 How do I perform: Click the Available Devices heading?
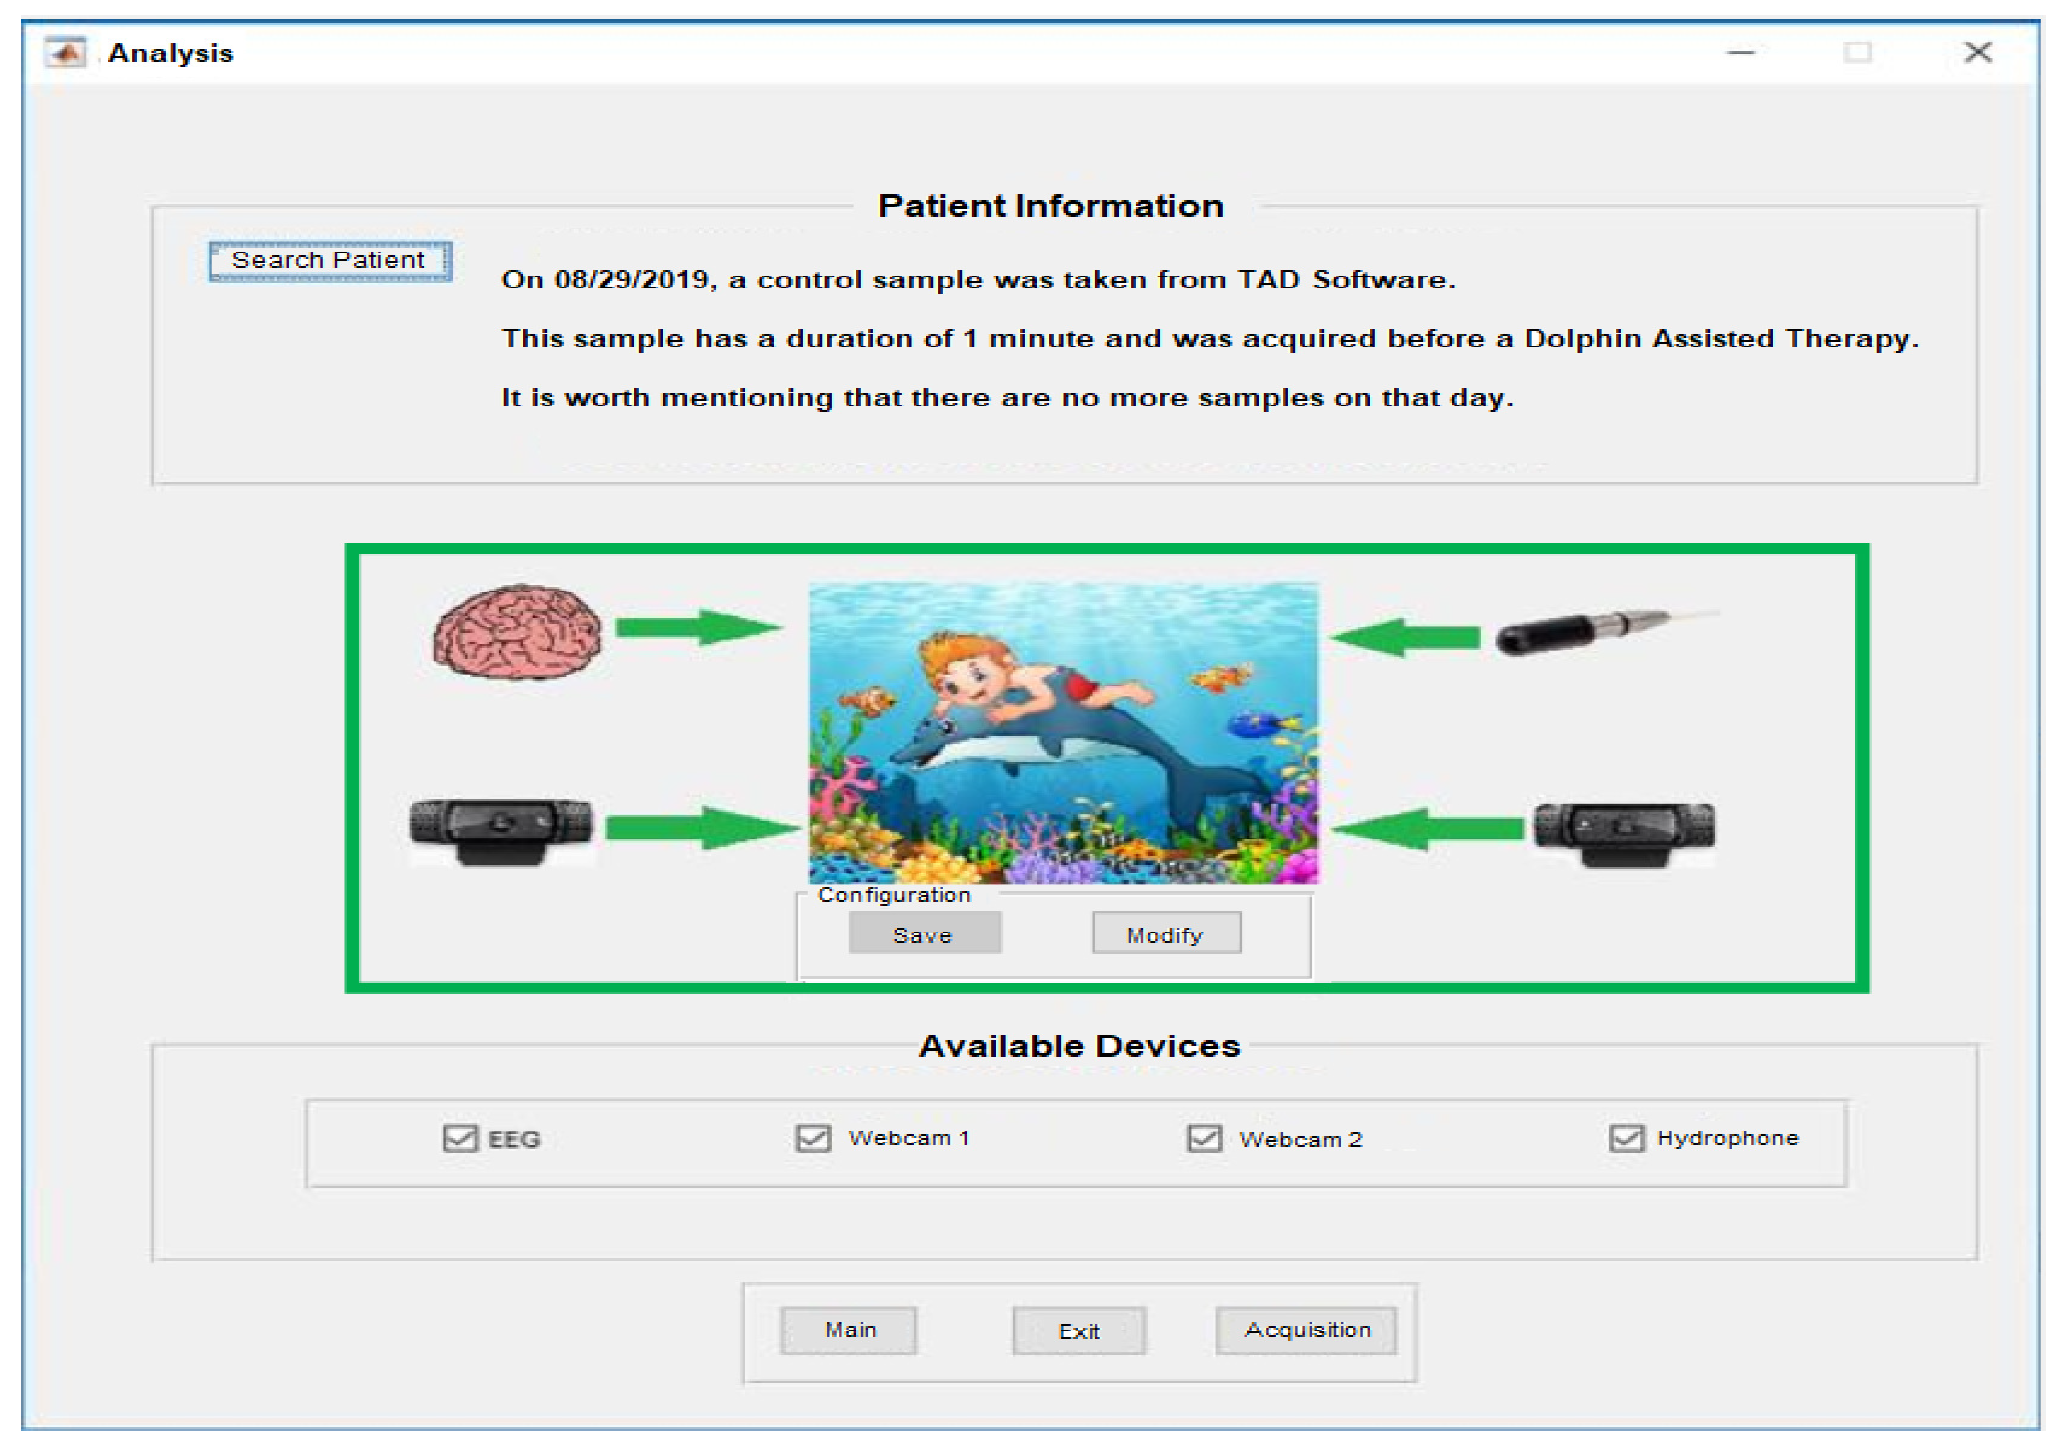coord(1079,1046)
